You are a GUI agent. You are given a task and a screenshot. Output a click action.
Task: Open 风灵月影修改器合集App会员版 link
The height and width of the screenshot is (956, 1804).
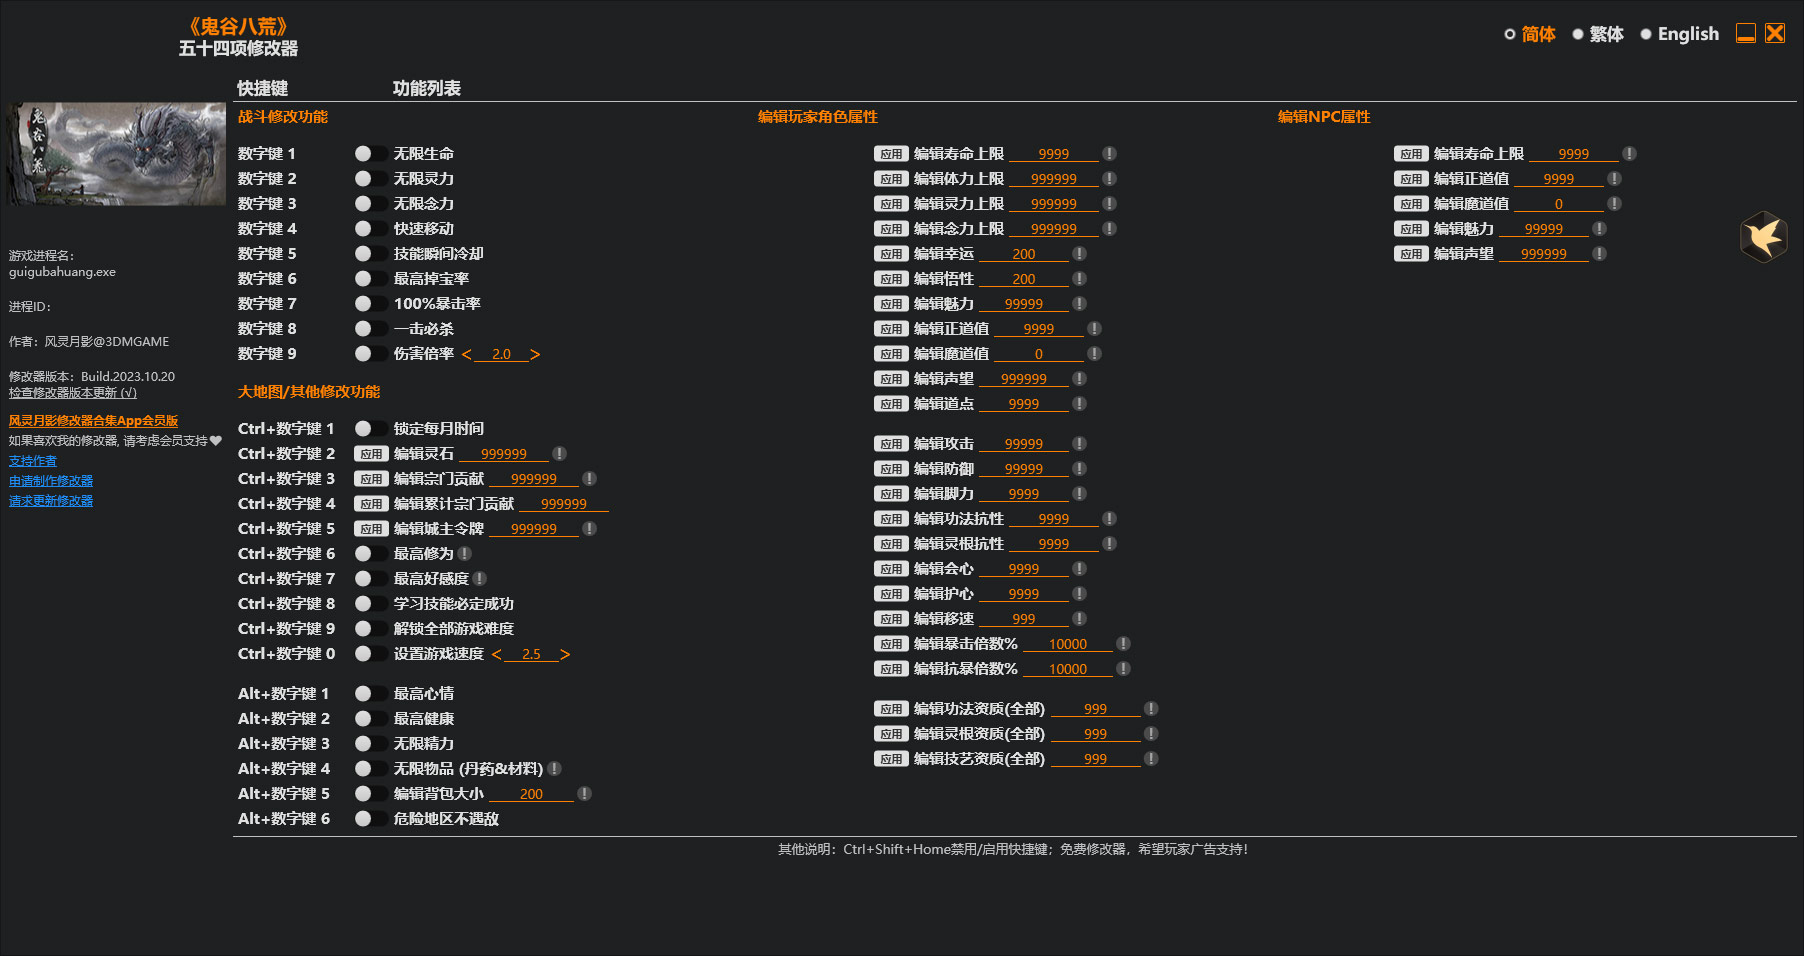tap(94, 421)
